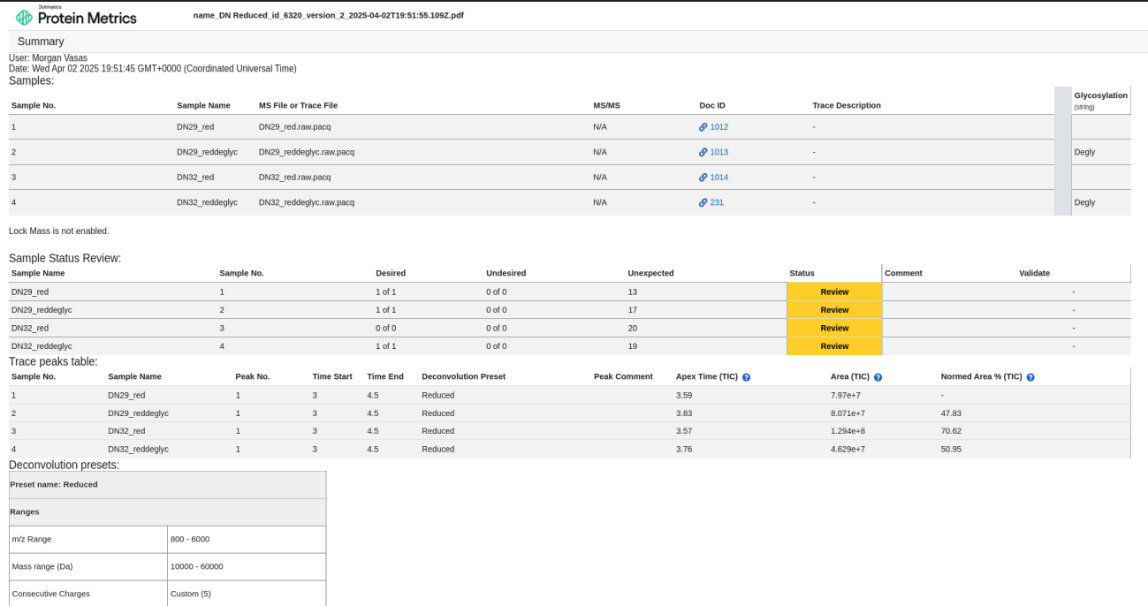Image resolution: width=1148 pixels, height=606 pixels.
Task: Click the gray divider bar beside Glycosylation column
Action: tap(1062, 151)
